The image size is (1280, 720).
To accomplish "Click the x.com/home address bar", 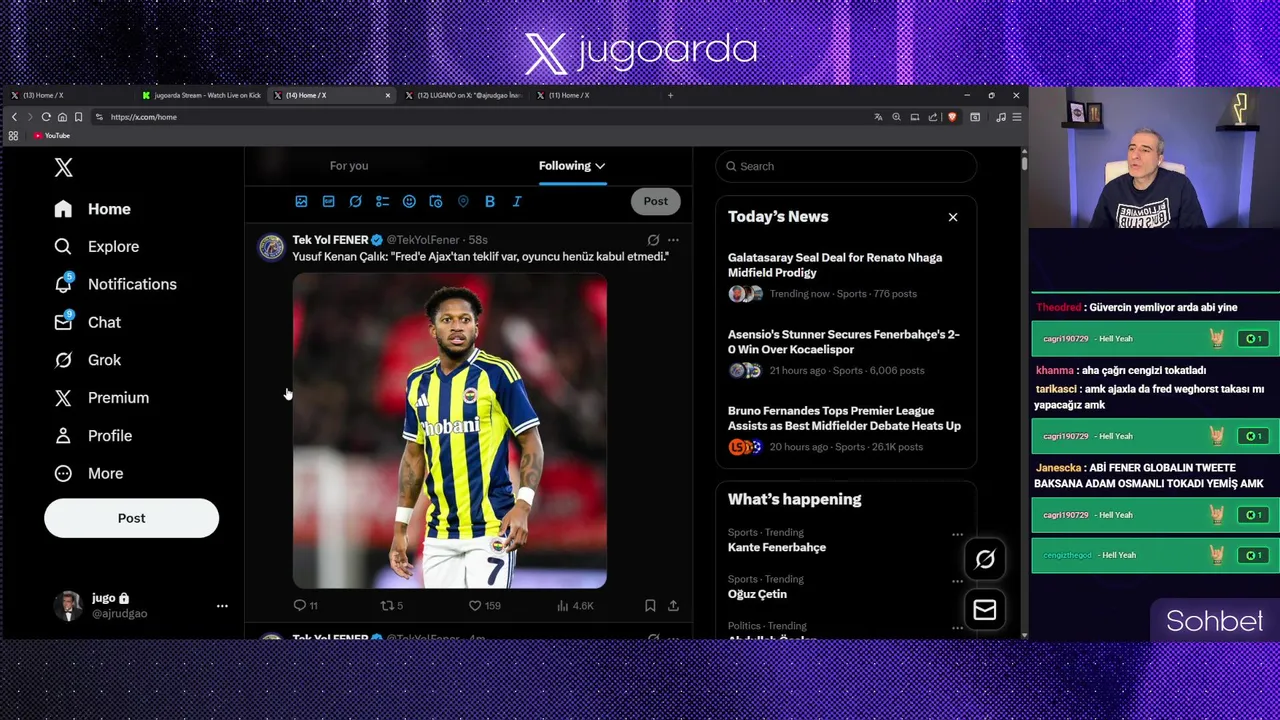I will [x=480, y=117].
